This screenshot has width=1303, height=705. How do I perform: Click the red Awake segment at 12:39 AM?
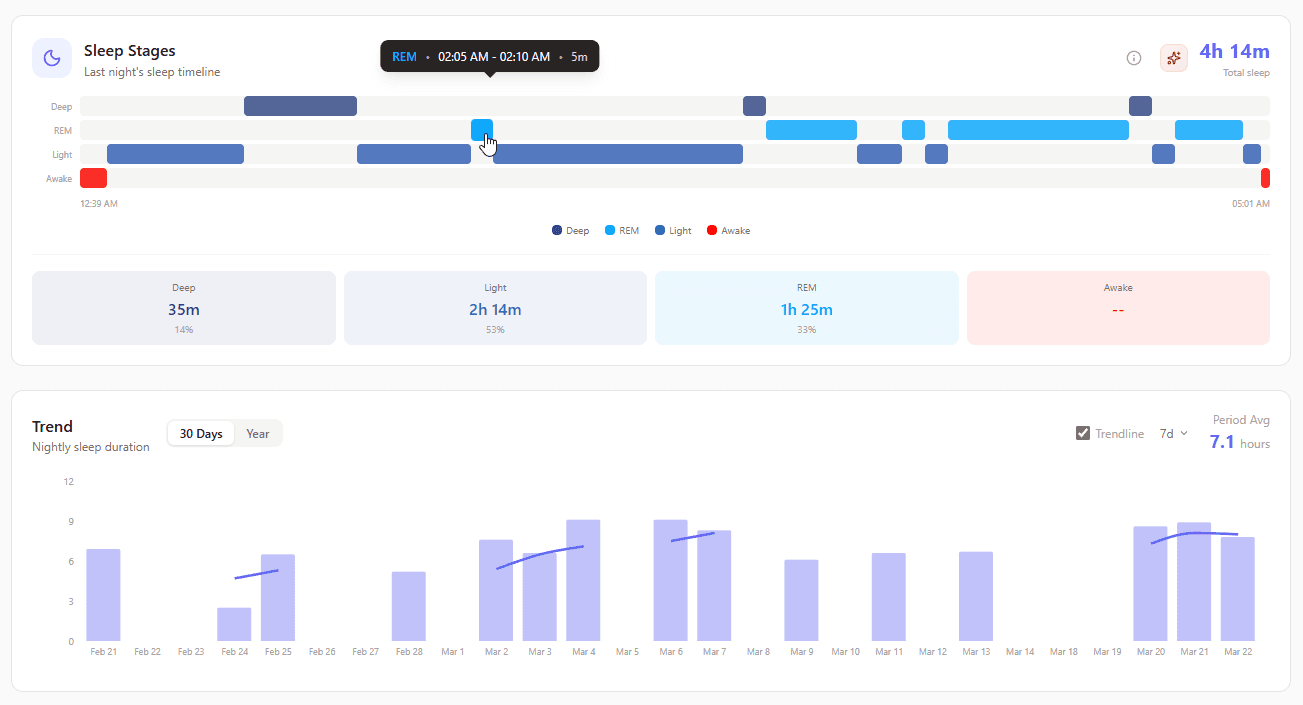pyautogui.click(x=93, y=178)
